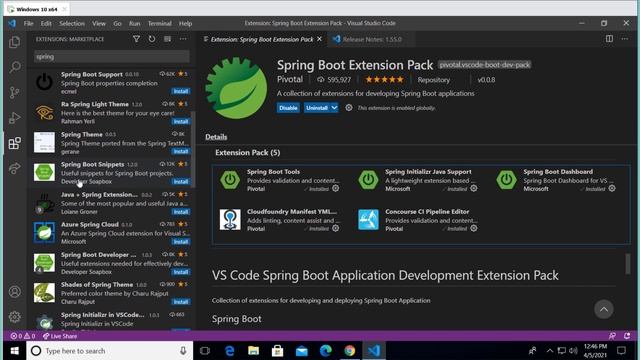Open File Explorer from the taskbar
640x360 pixels.
tap(253, 351)
